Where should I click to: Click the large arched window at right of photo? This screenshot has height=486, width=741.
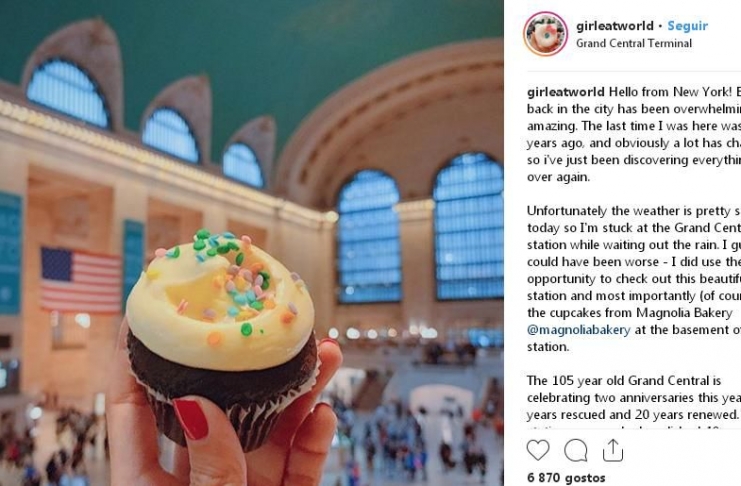click(x=468, y=226)
